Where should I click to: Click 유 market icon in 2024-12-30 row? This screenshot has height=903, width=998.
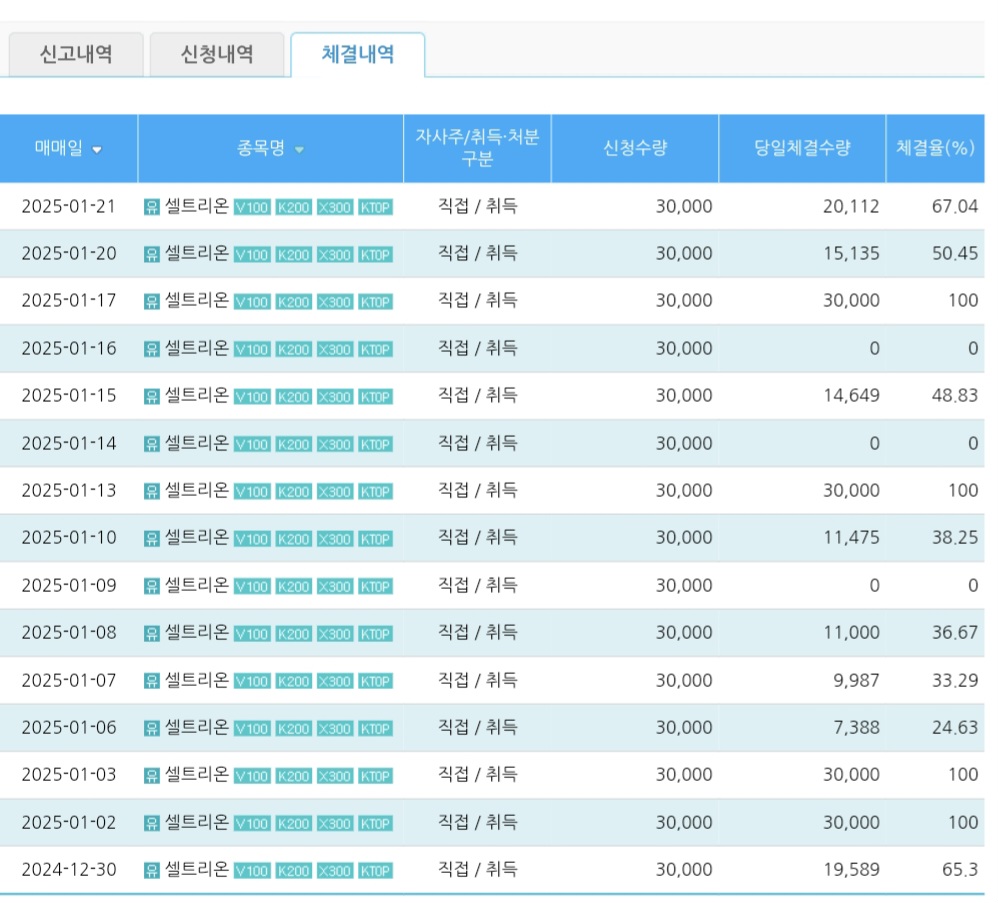click(151, 871)
